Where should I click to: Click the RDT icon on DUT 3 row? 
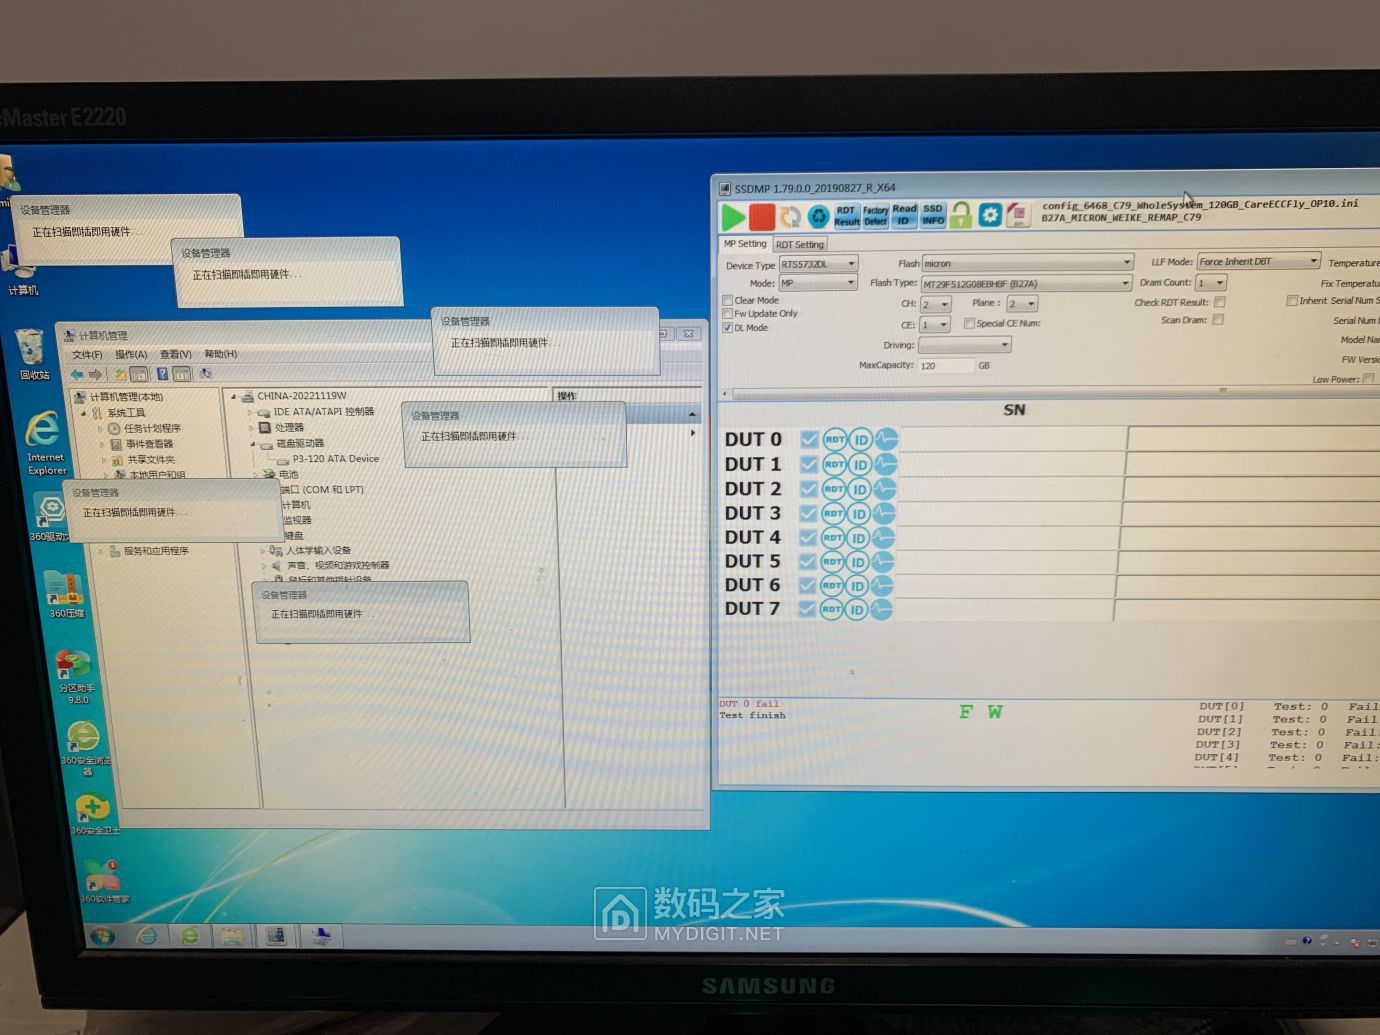click(834, 513)
